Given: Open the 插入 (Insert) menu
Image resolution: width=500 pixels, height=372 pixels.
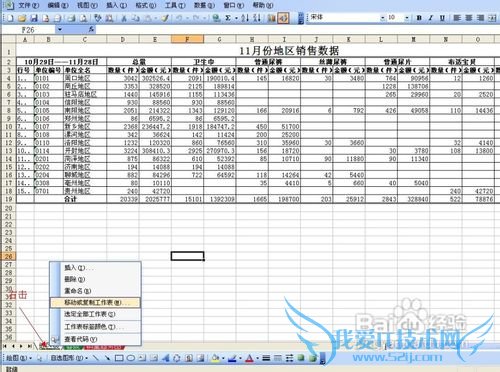Looking at the screenshot, I should pos(116,5).
